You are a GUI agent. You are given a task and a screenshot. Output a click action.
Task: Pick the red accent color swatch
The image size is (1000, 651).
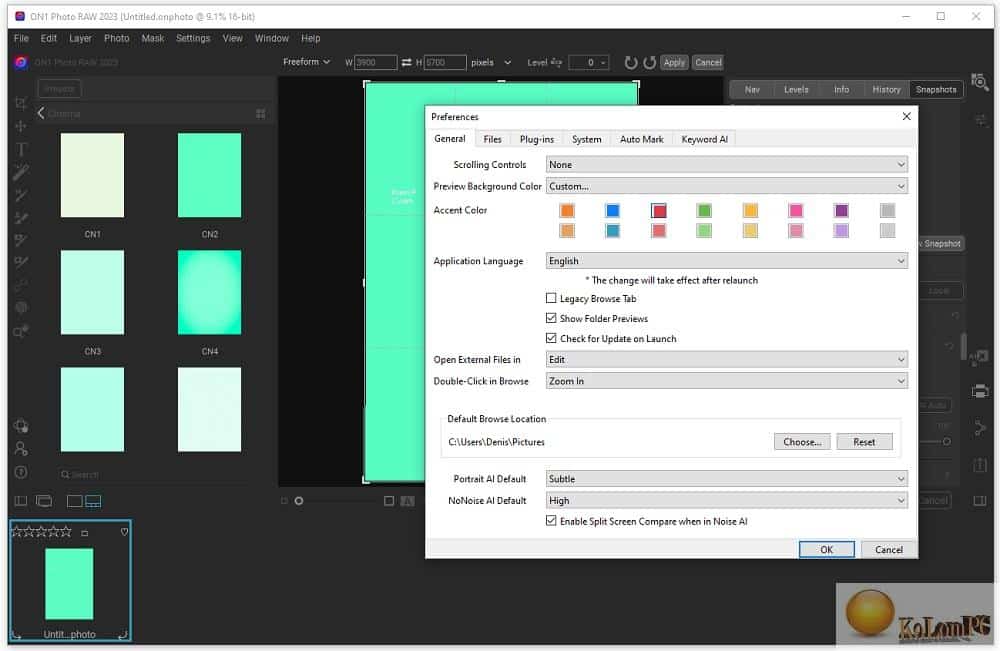659,210
